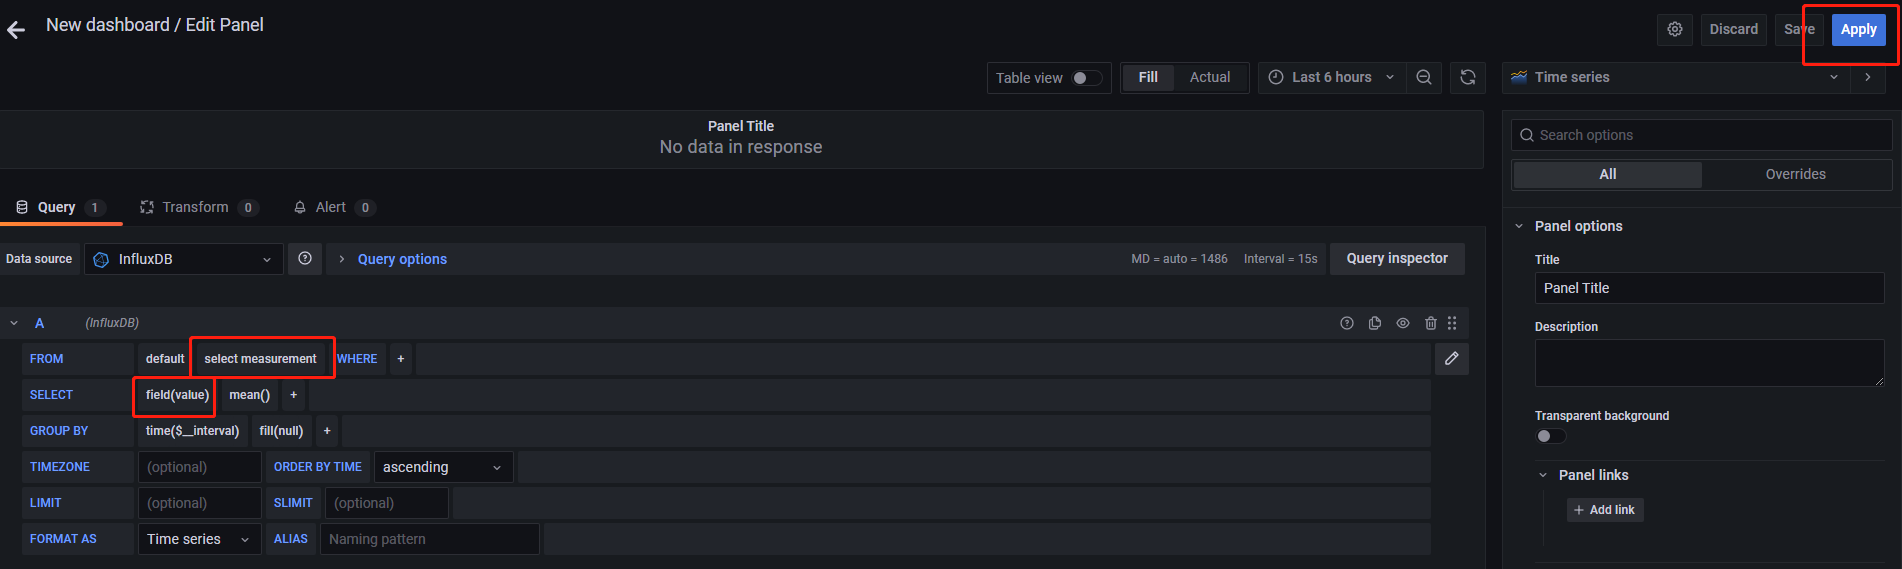The image size is (1902, 569).
Task: Open the InfluxDB data source dropdown
Action: pyautogui.click(x=184, y=259)
